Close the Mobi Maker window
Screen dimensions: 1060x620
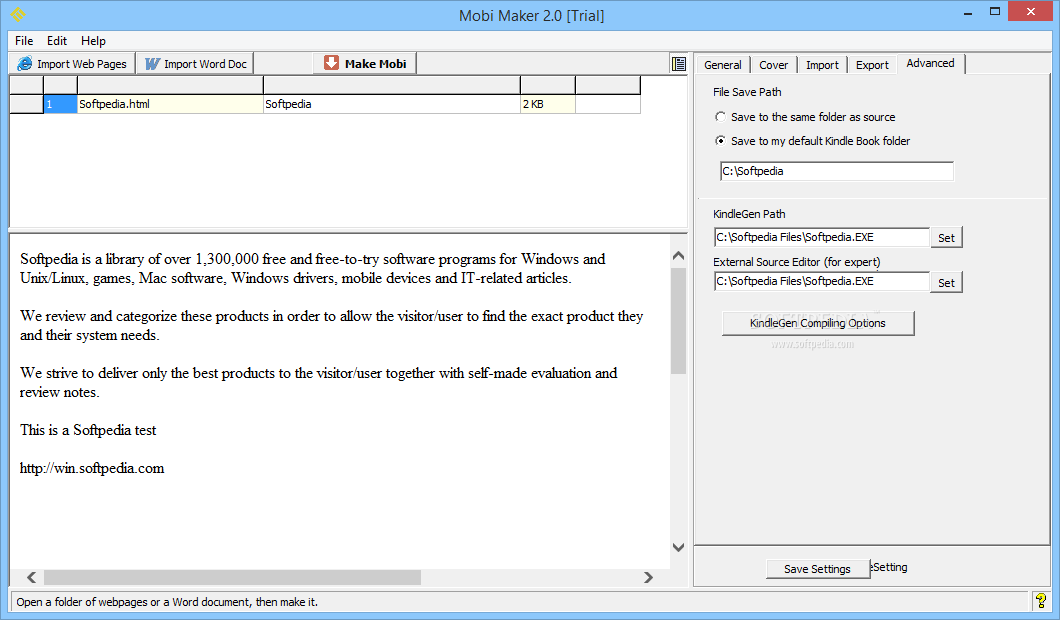(x=1031, y=11)
